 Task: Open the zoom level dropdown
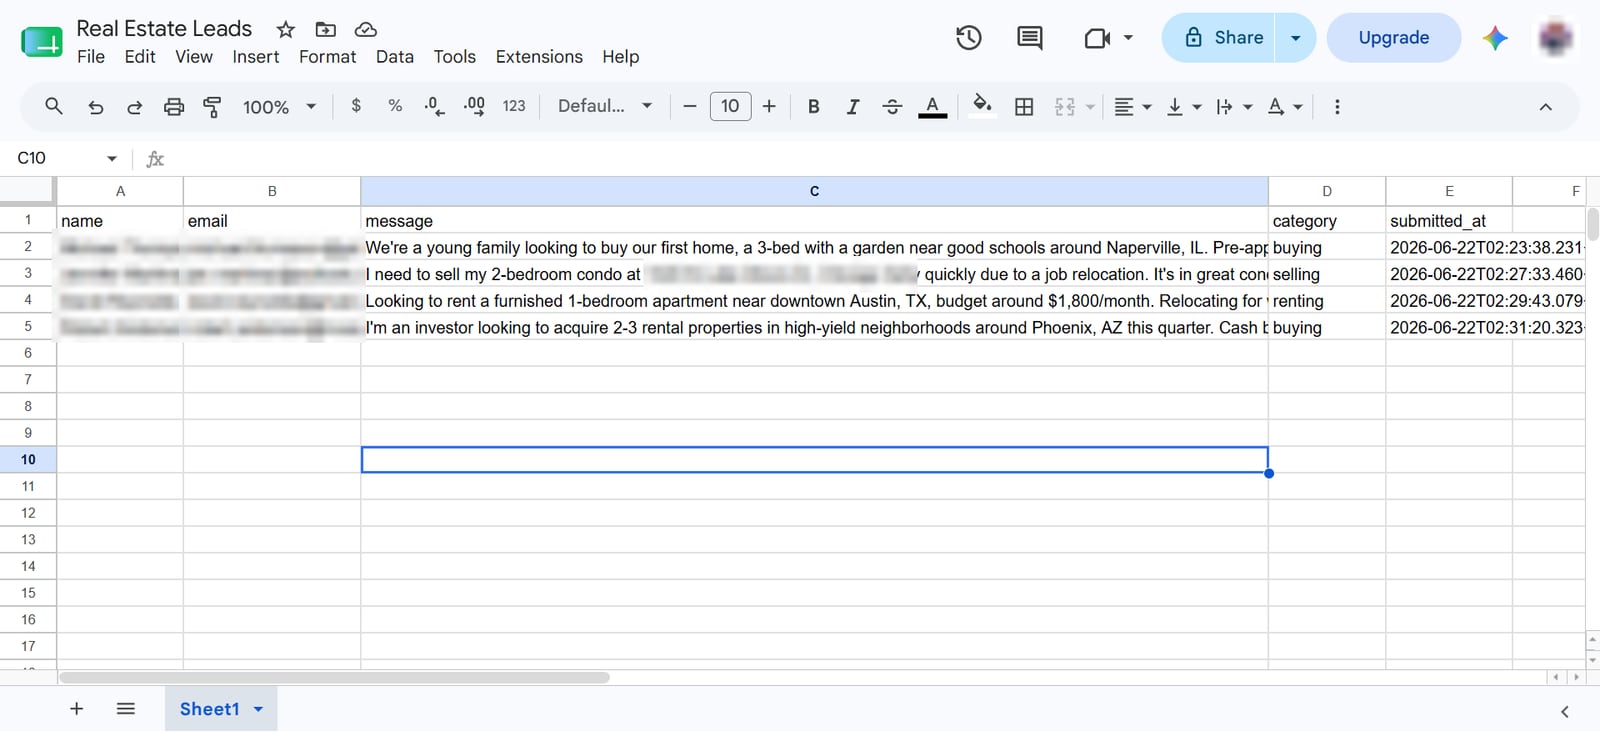click(279, 107)
